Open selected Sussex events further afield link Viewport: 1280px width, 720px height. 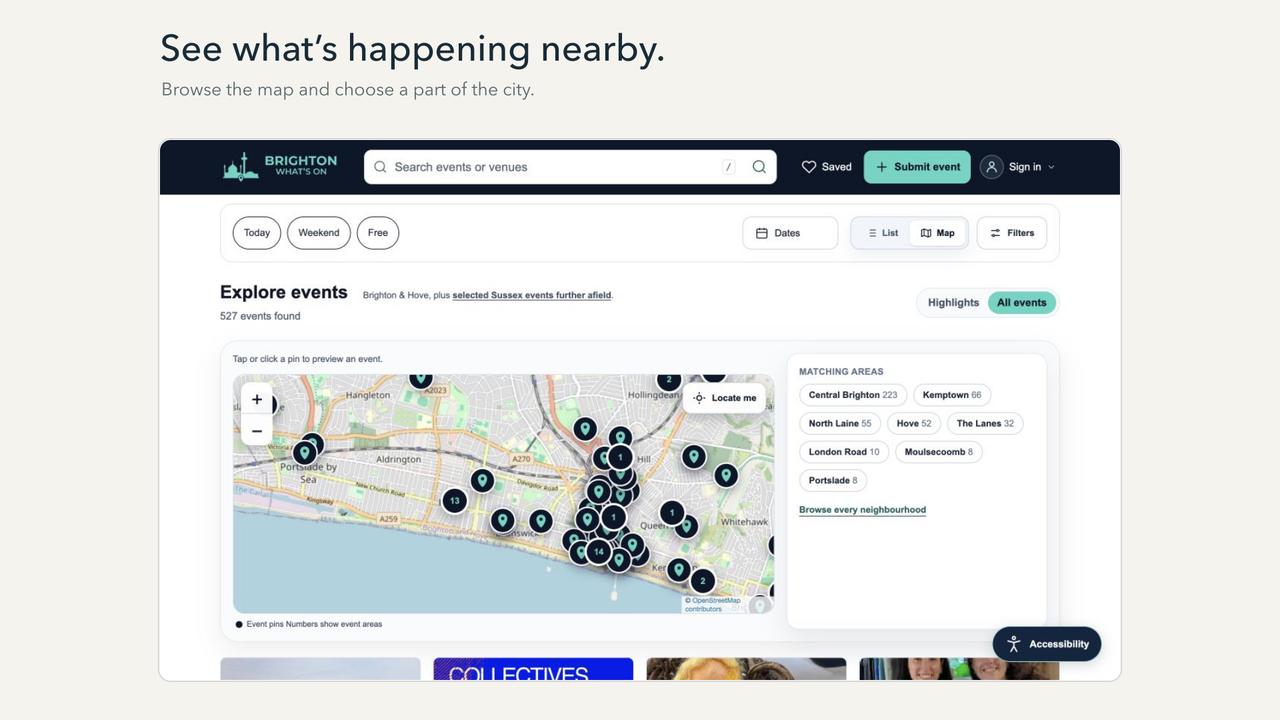(x=531, y=296)
